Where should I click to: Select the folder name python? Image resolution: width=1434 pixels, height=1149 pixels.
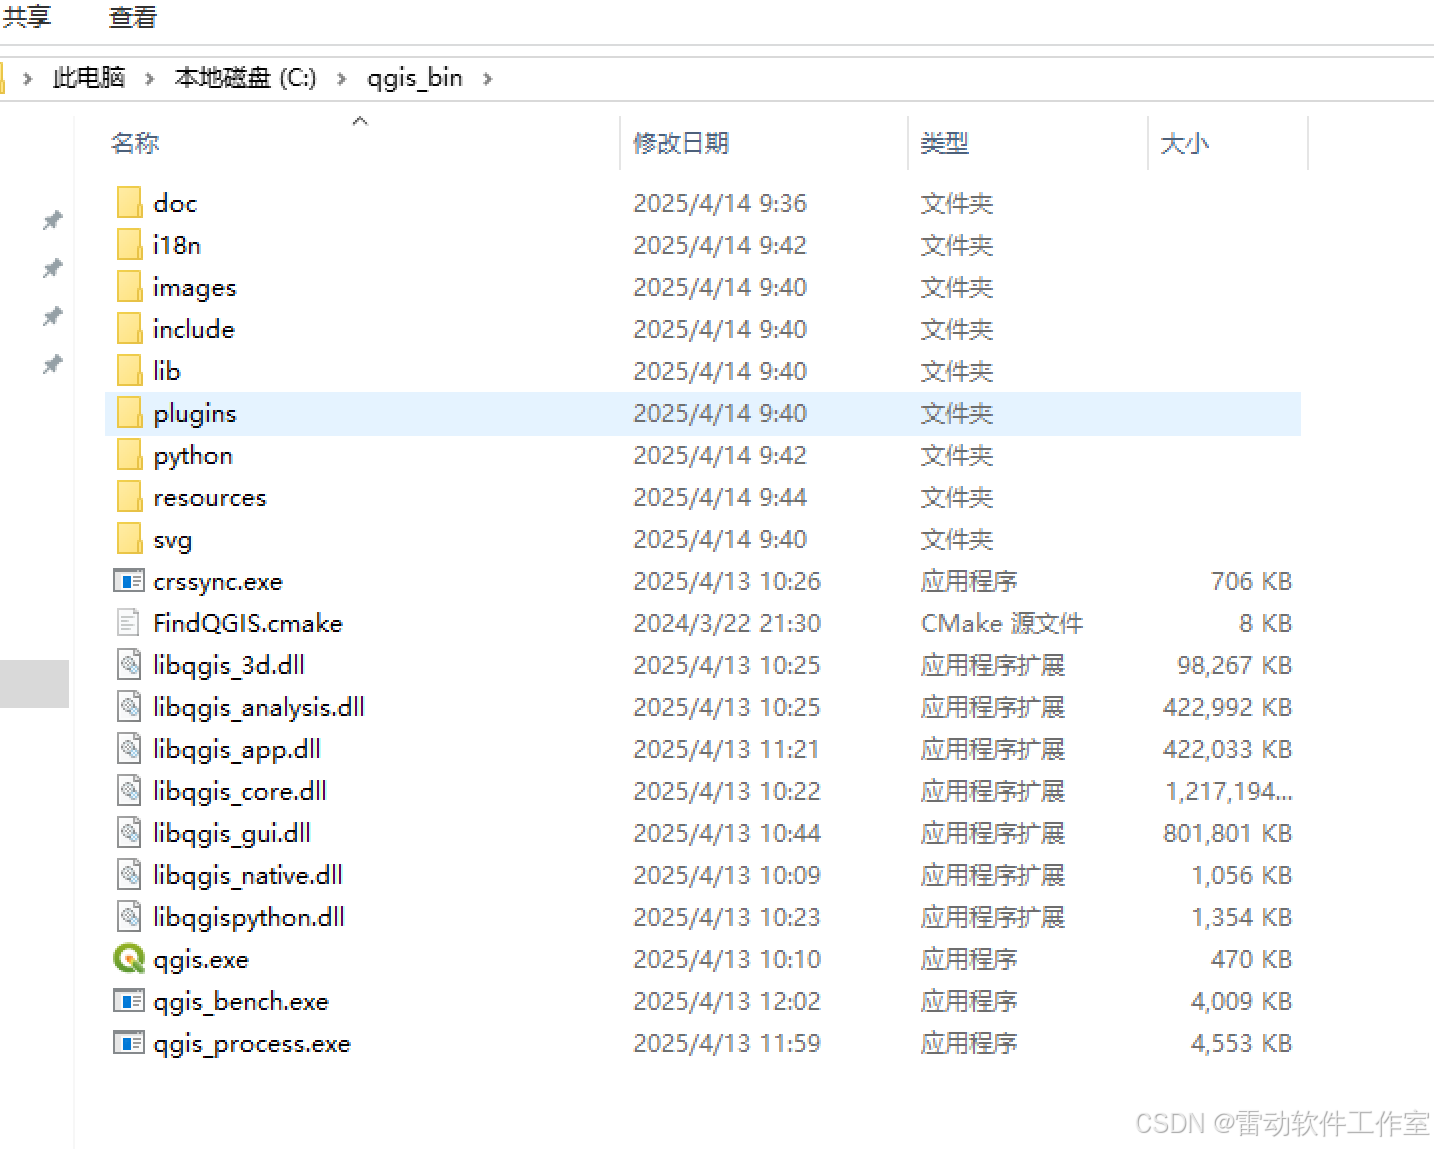click(x=193, y=455)
